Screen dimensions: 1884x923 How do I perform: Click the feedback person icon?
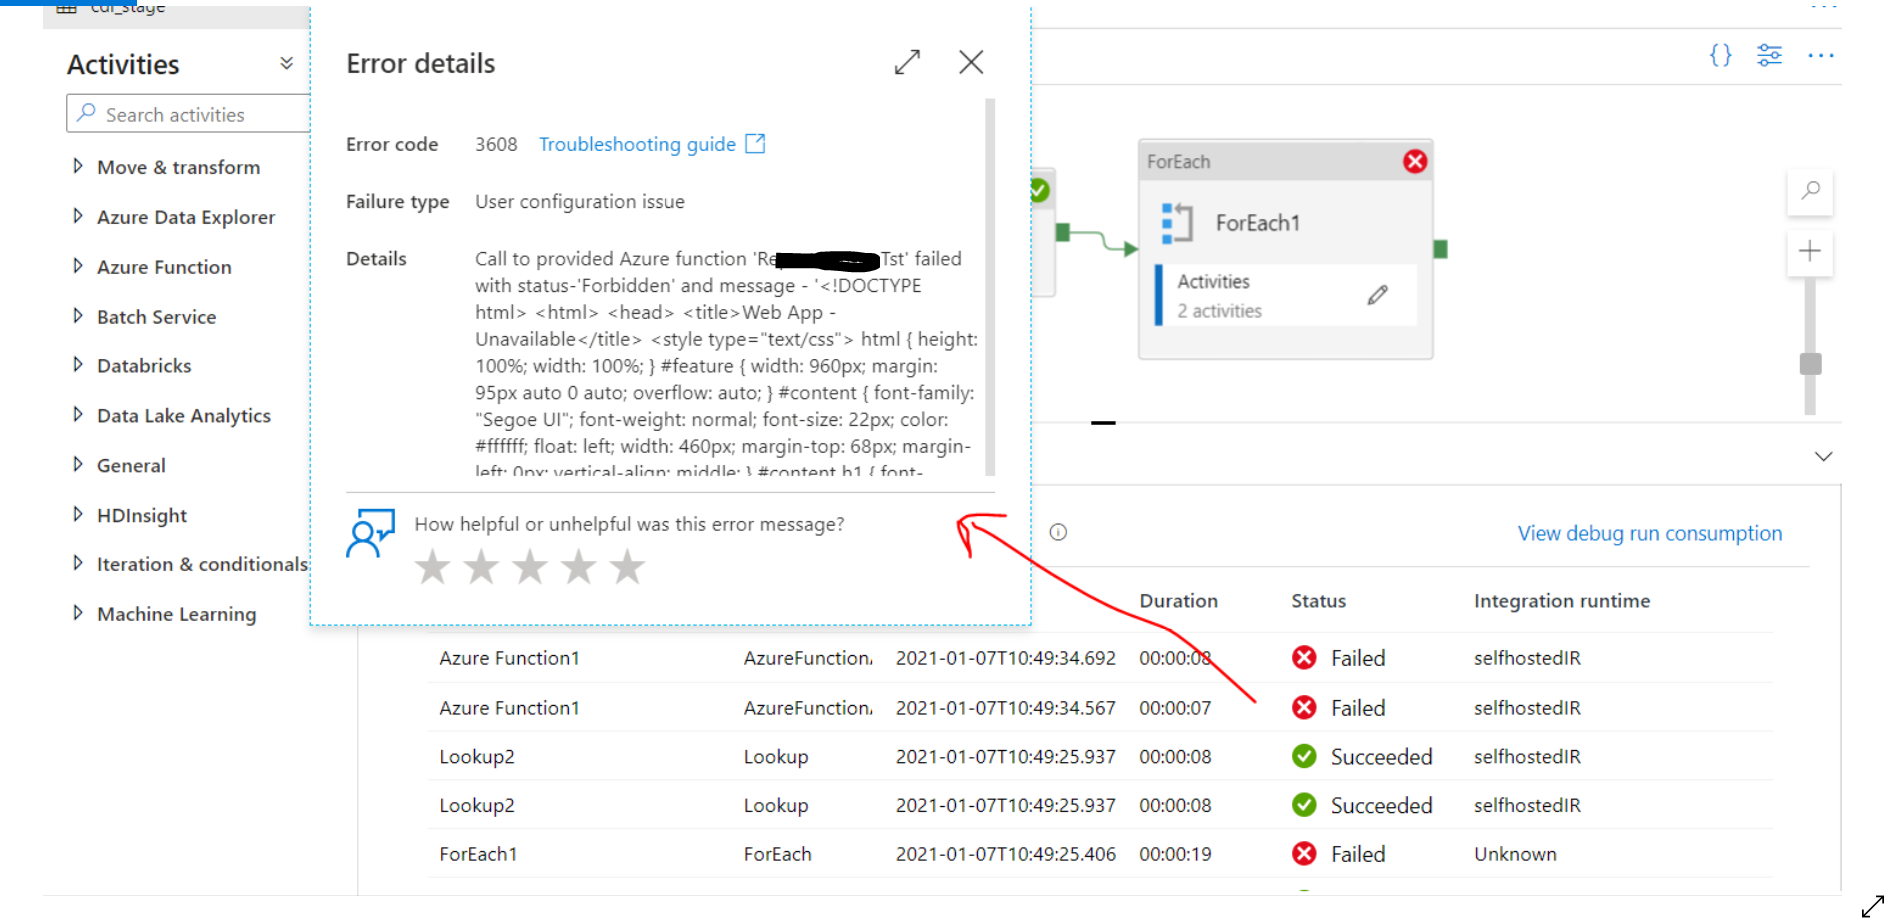tap(370, 533)
